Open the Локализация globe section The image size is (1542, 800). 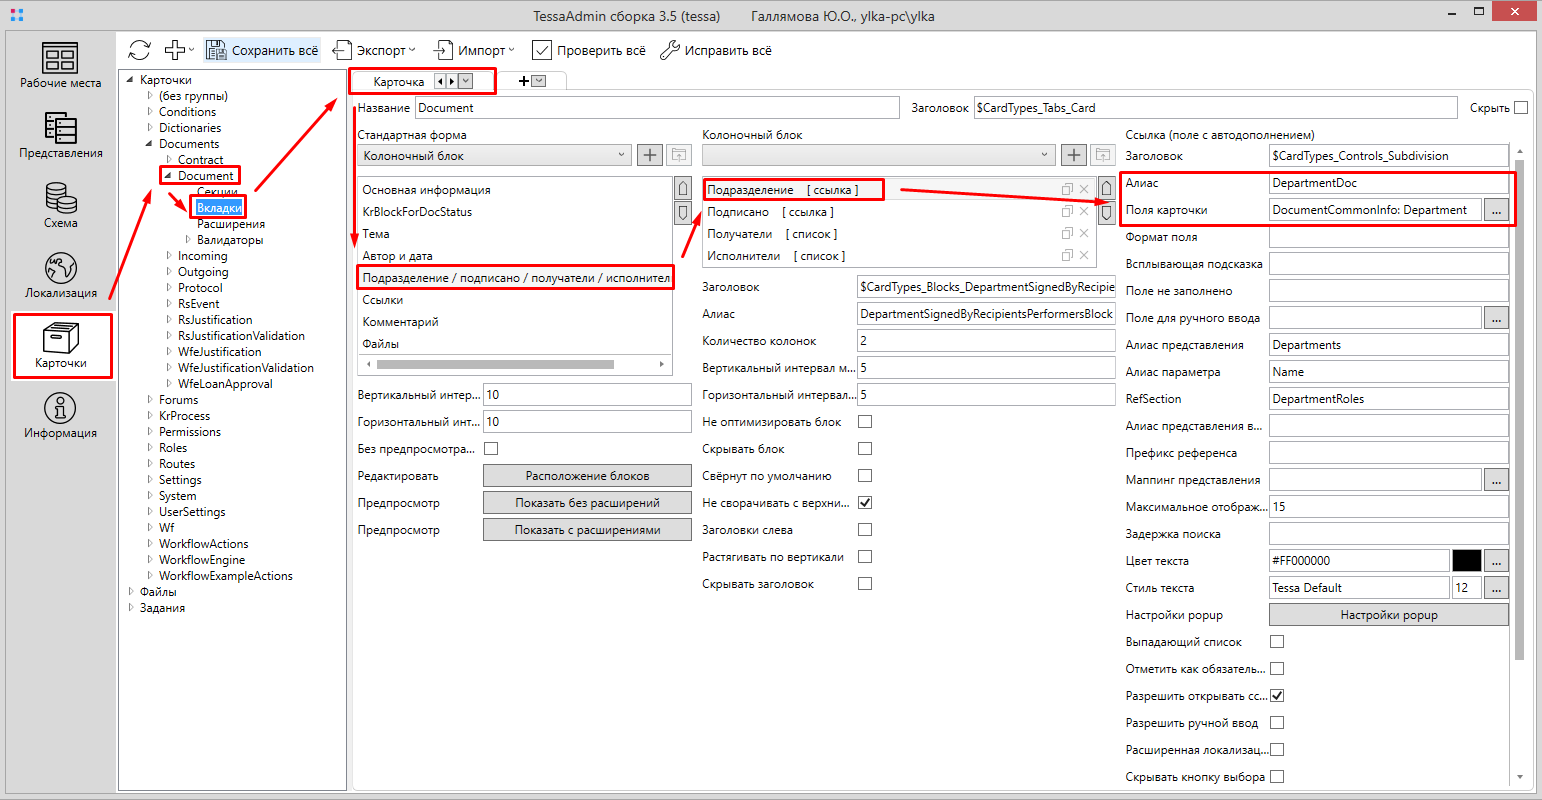60,274
